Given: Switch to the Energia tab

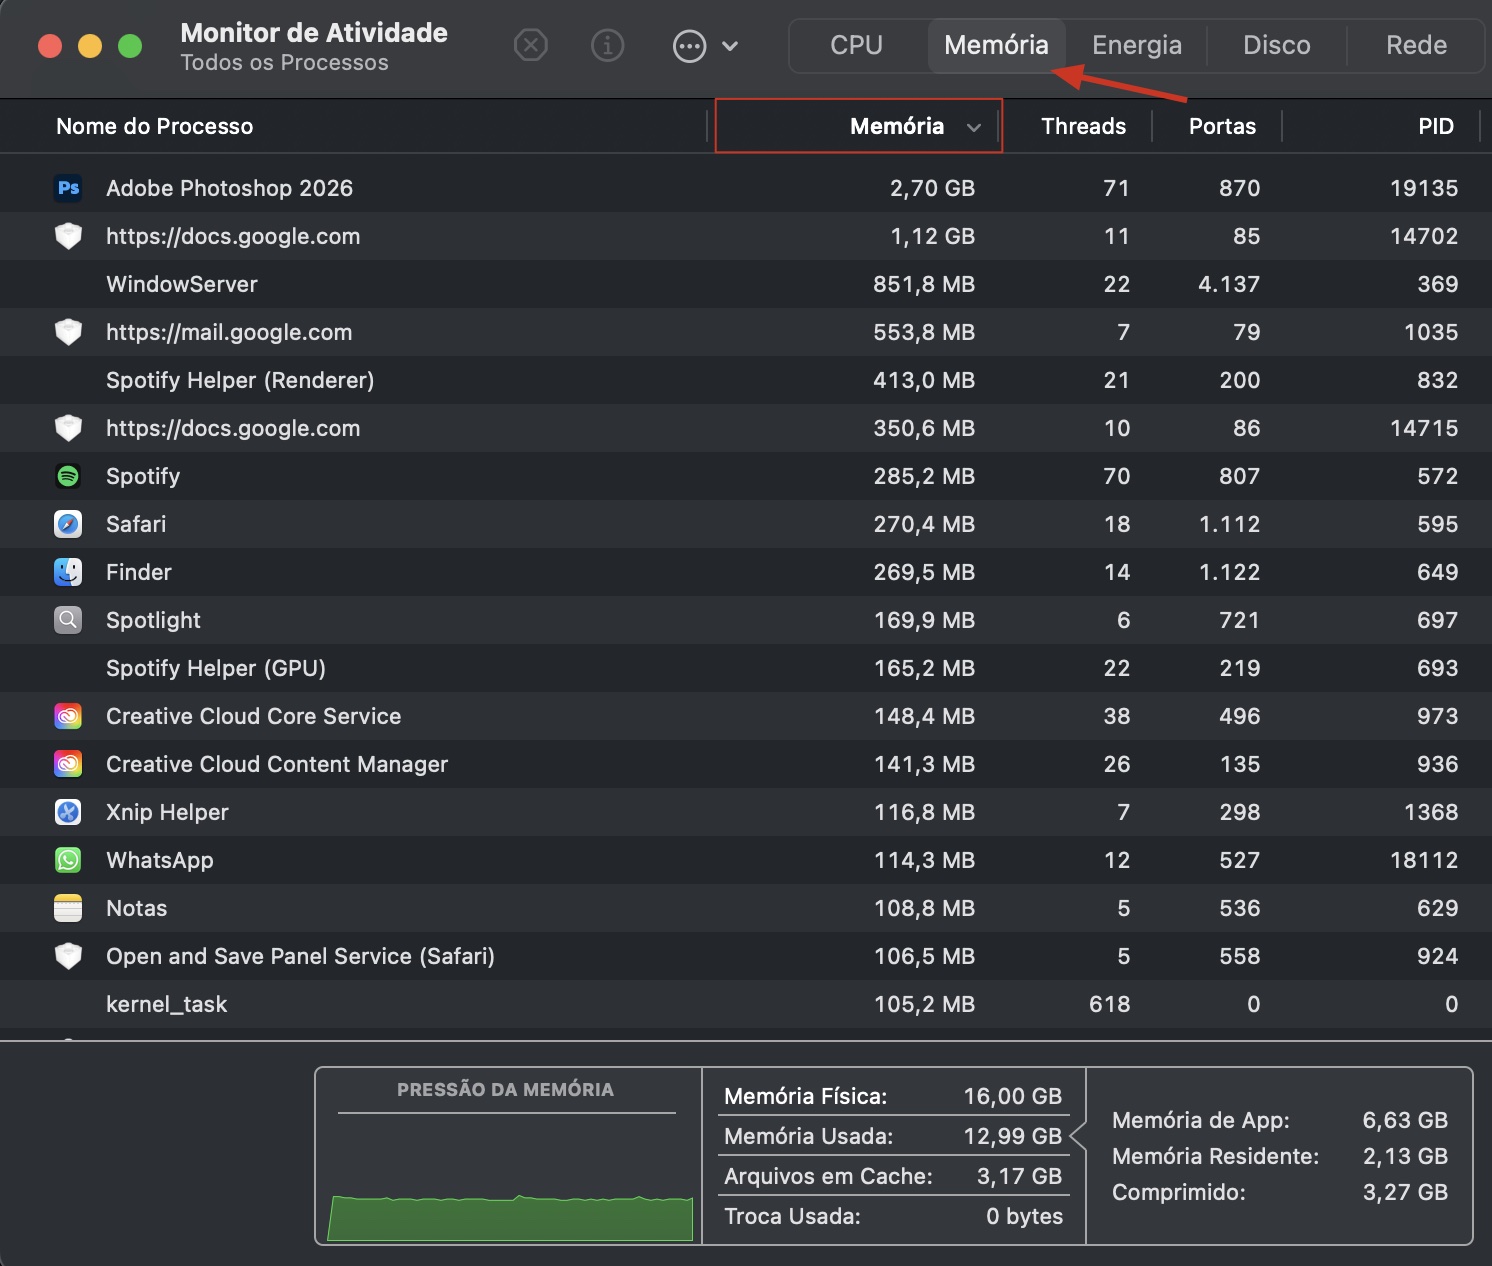Looking at the screenshot, I should pyautogui.click(x=1136, y=45).
